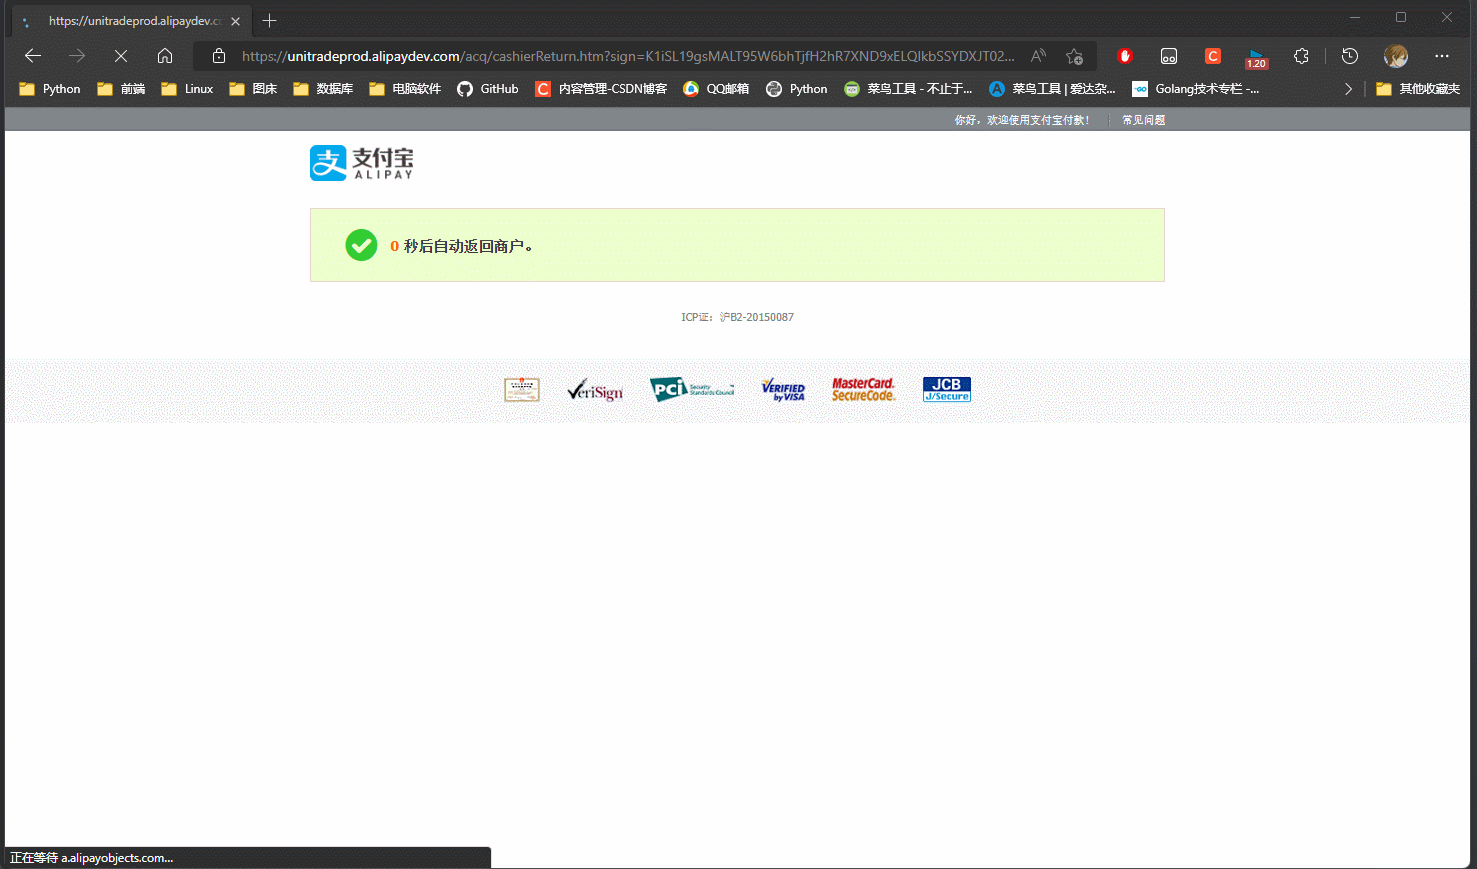Open the Python bookmarks folder

pyautogui.click(x=50, y=89)
